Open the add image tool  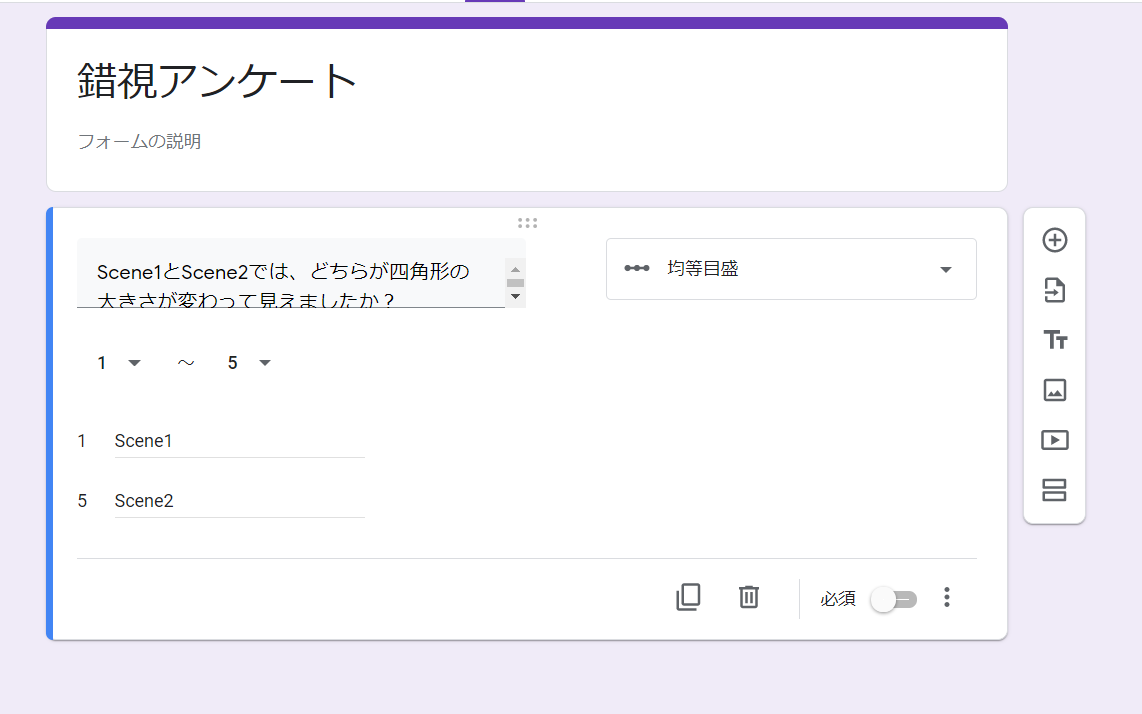pyautogui.click(x=1054, y=390)
